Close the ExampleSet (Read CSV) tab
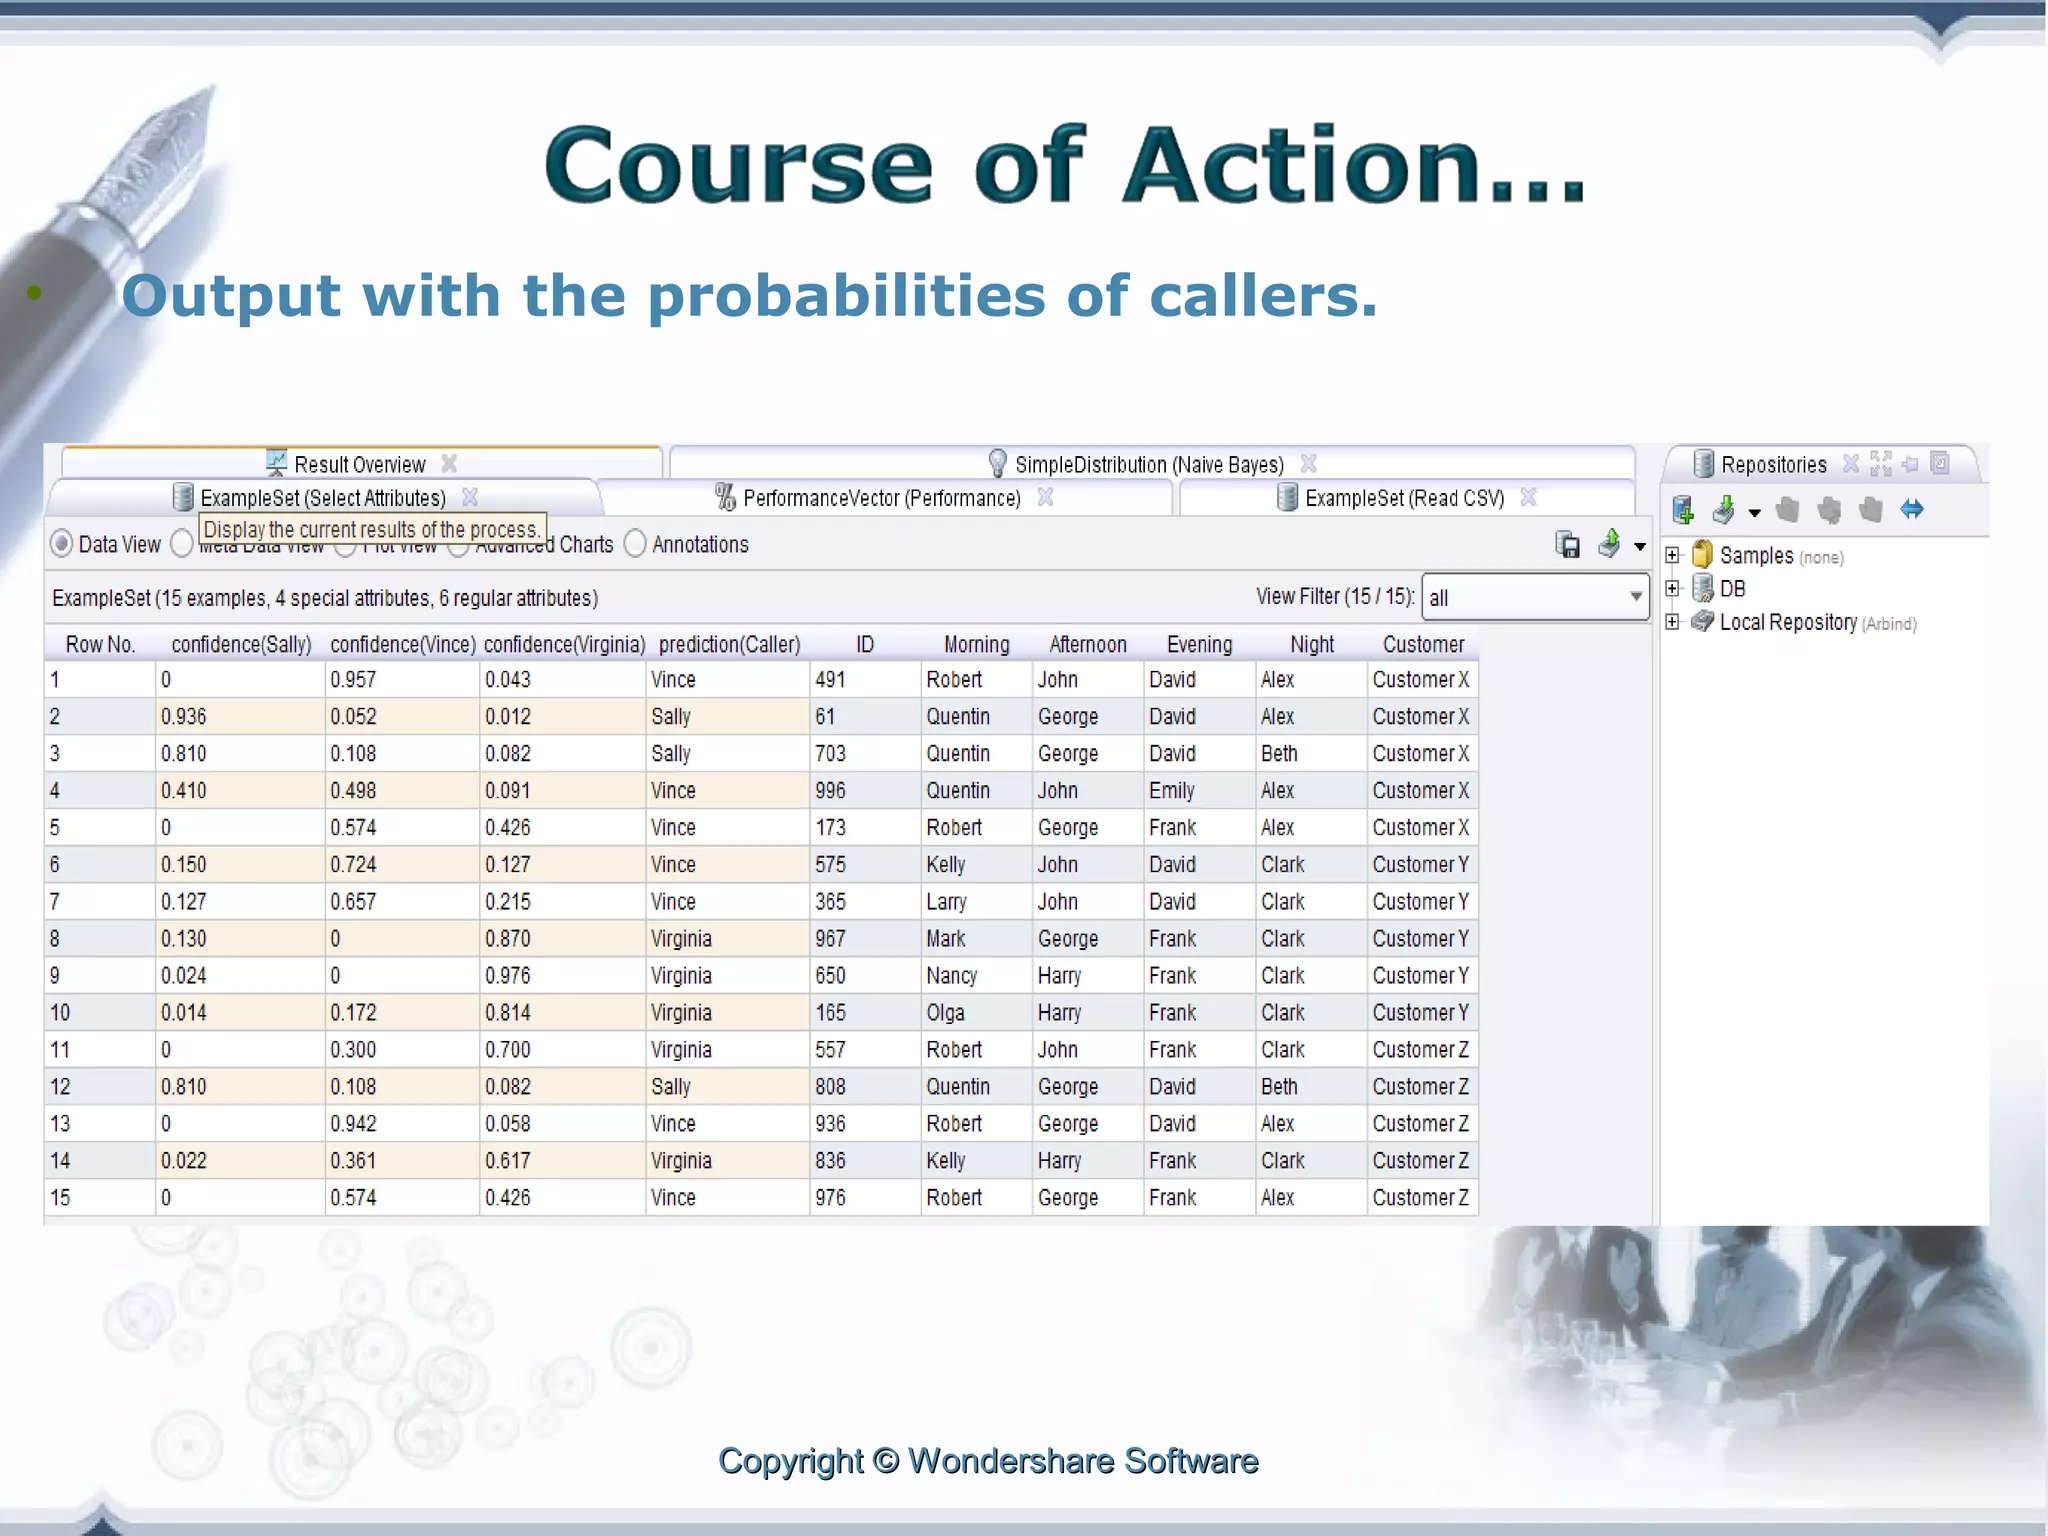The height and width of the screenshot is (1536, 2048). pyautogui.click(x=1528, y=497)
